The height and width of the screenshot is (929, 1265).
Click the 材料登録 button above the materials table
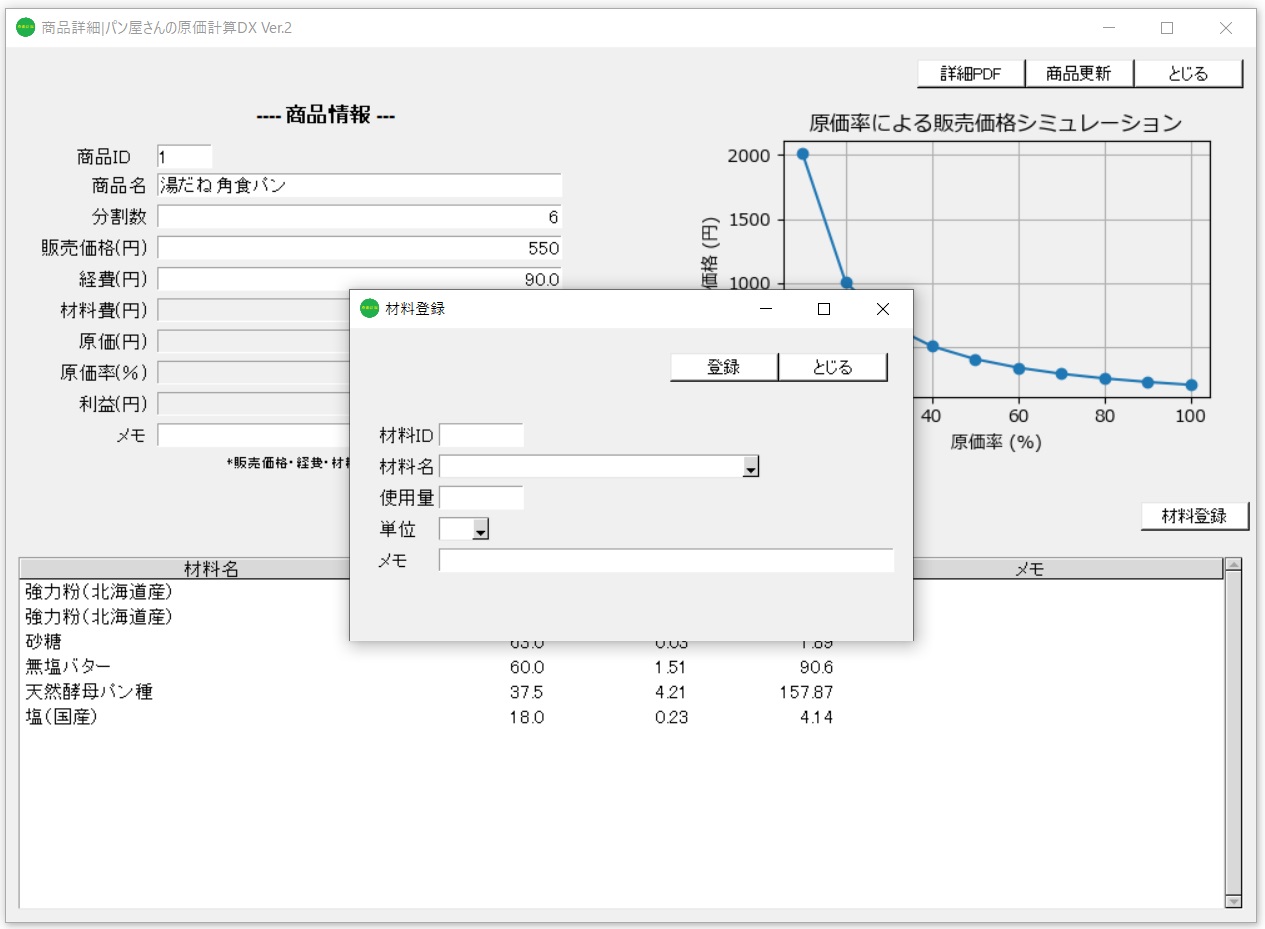(x=1195, y=515)
